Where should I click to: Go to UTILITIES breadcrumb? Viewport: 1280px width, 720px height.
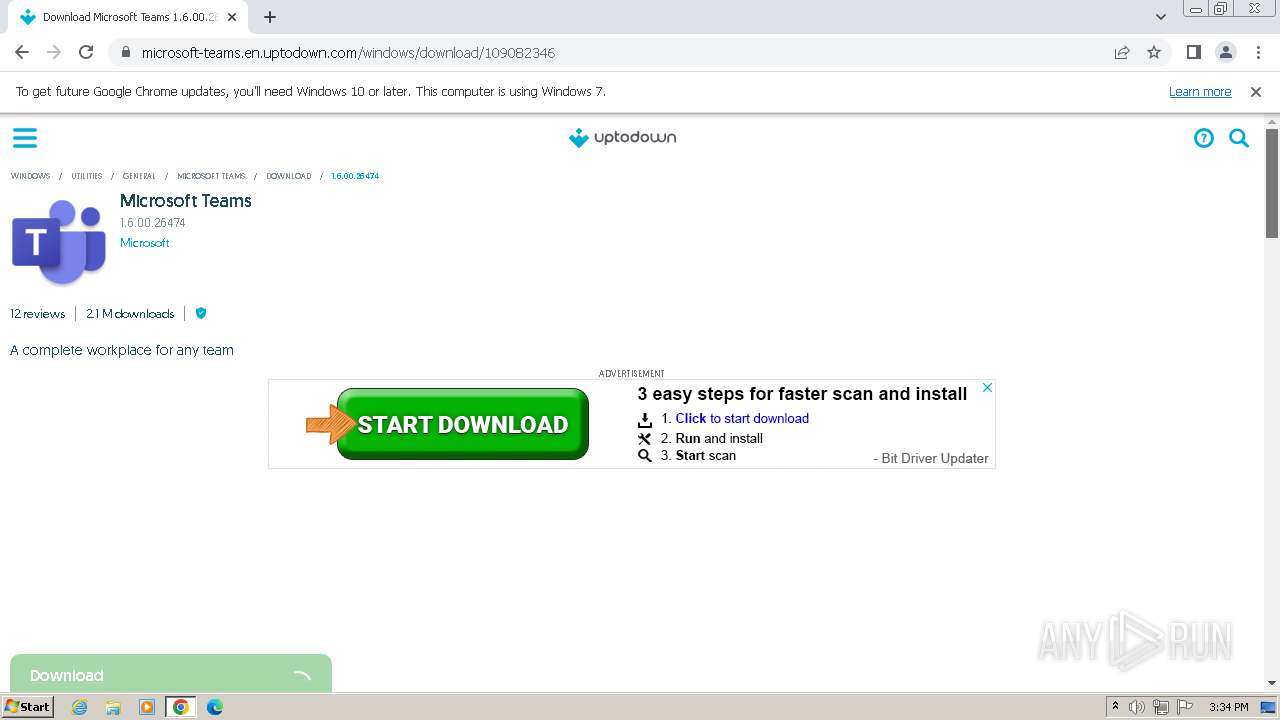87,176
